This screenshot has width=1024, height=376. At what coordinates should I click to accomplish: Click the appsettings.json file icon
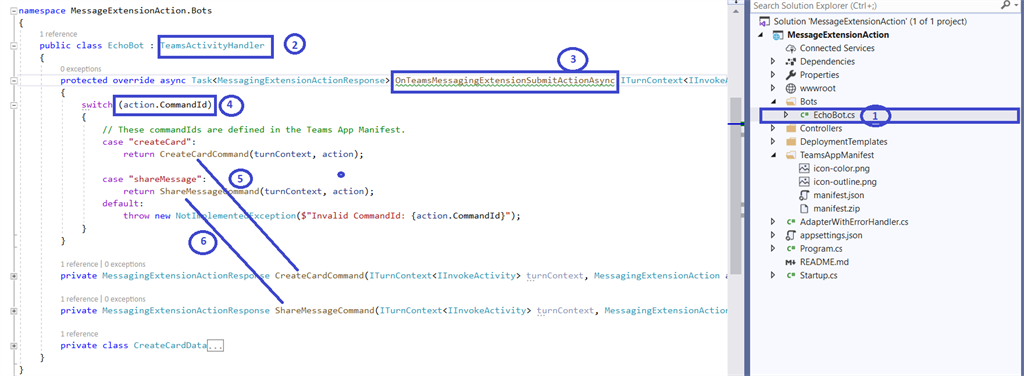pyautogui.click(x=790, y=235)
